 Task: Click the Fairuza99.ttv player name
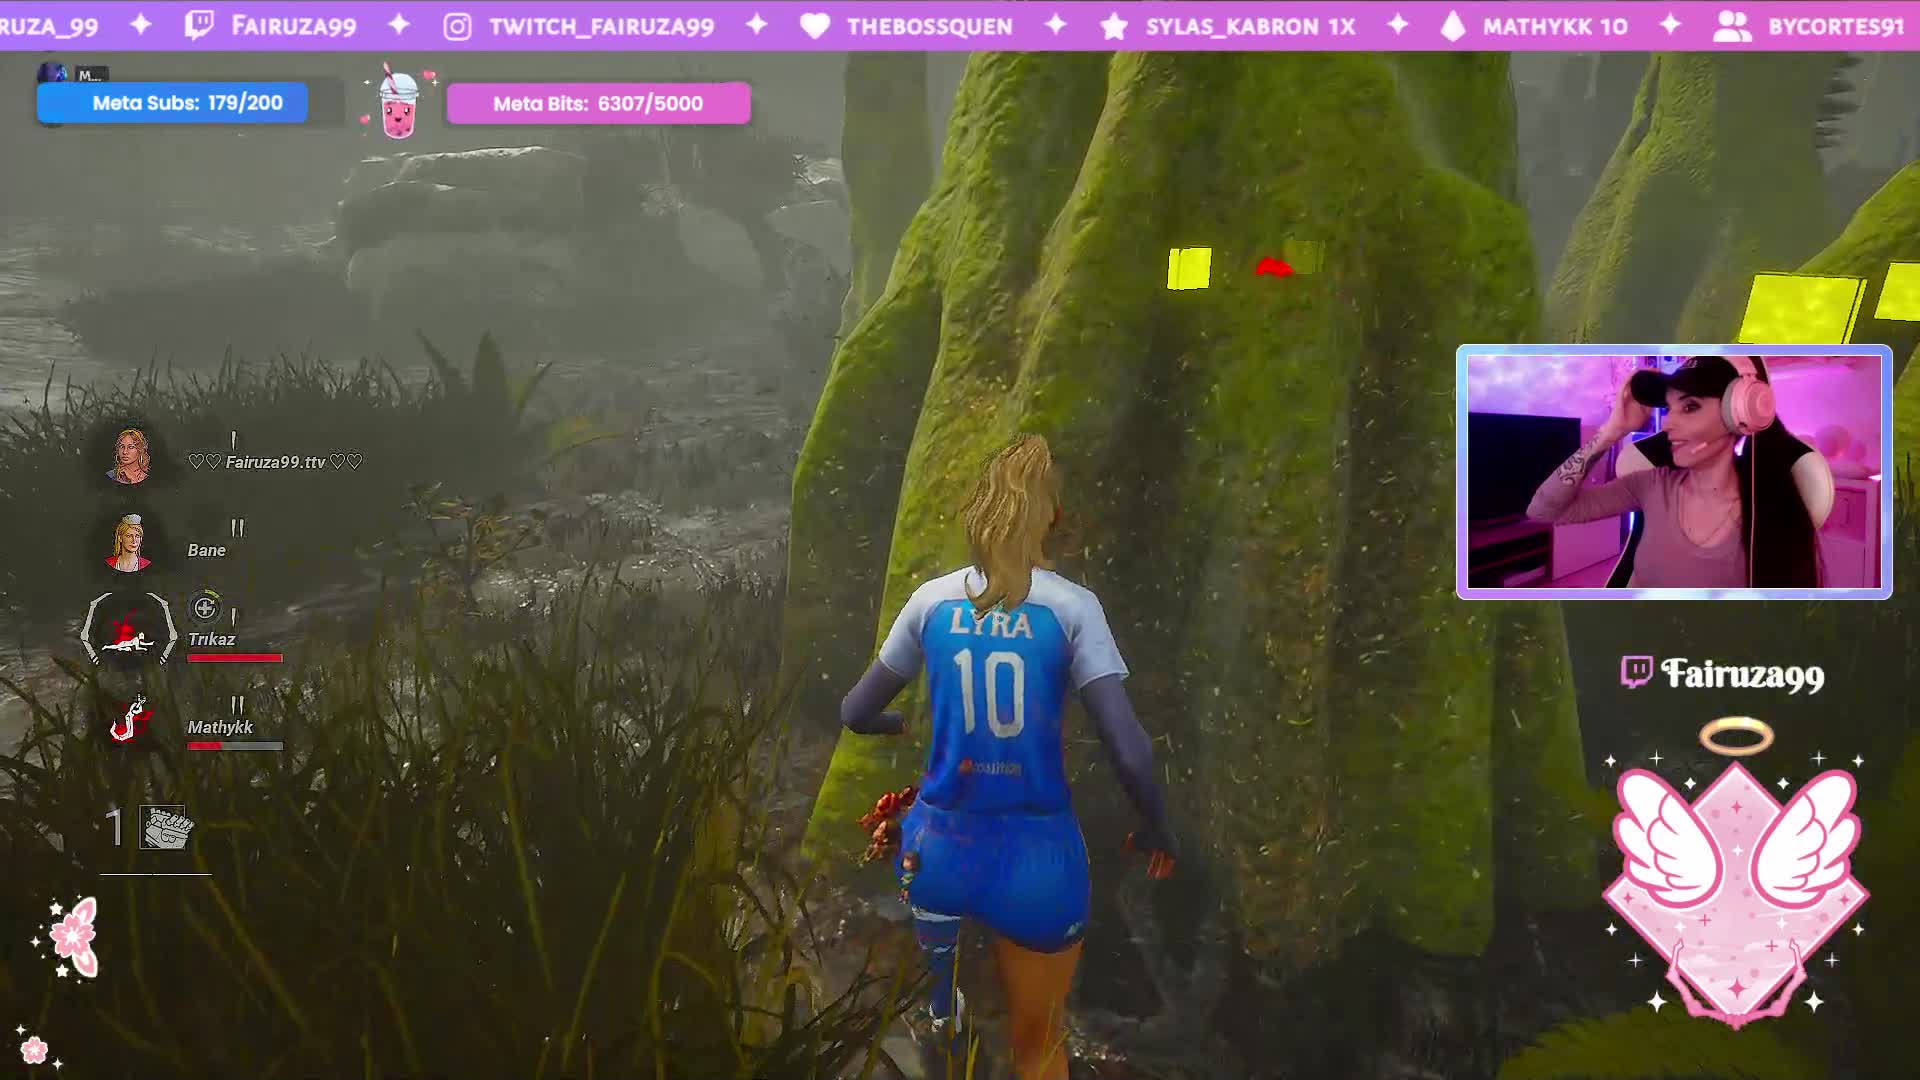click(x=275, y=462)
